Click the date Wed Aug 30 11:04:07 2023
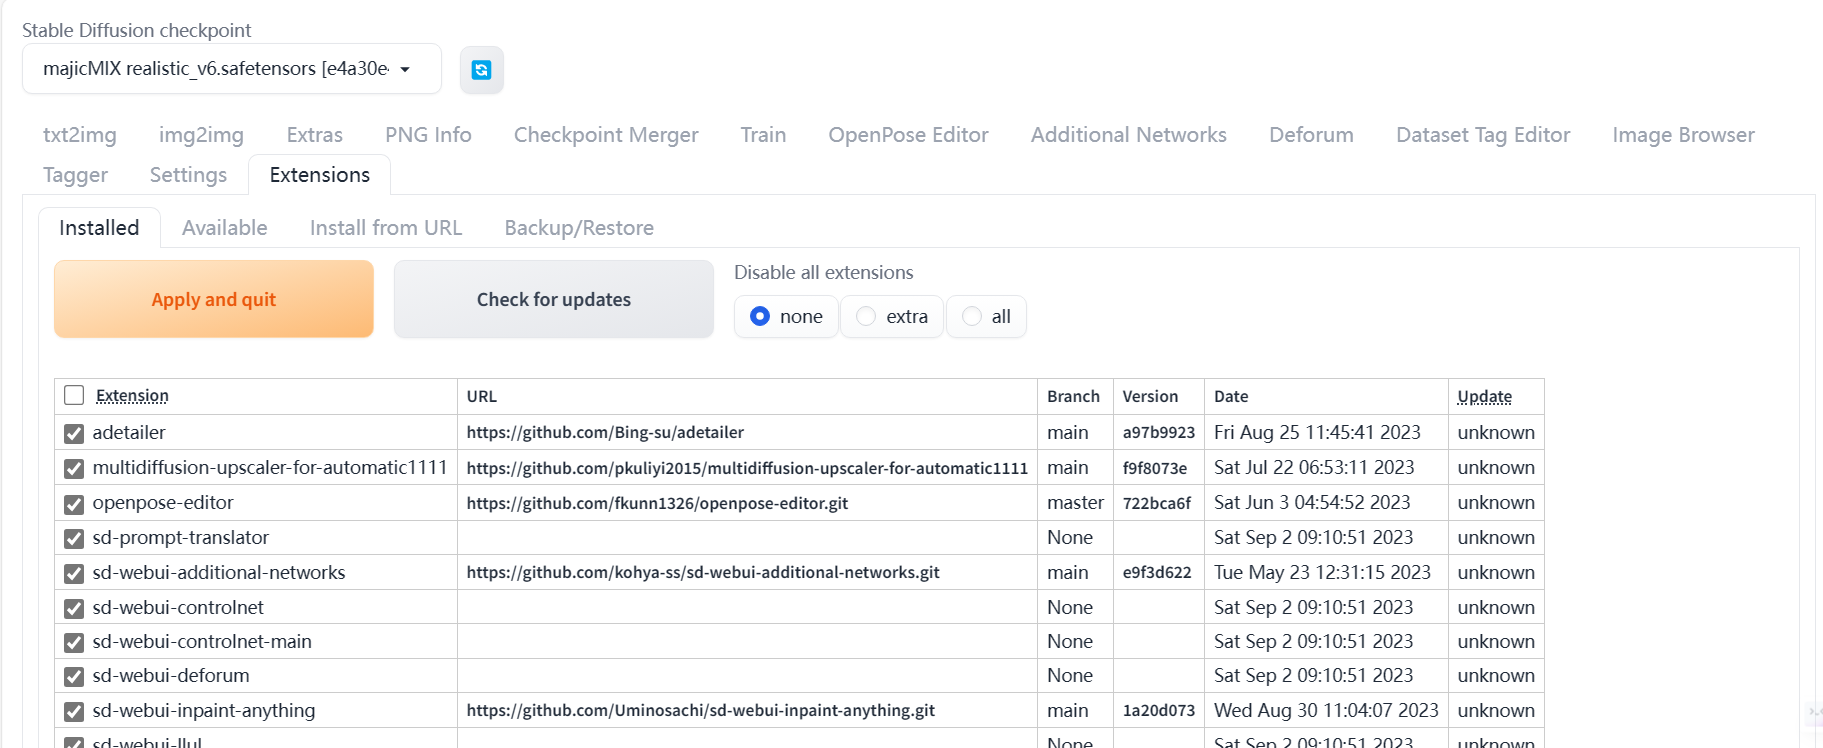 pyautogui.click(x=1326, y=710)
